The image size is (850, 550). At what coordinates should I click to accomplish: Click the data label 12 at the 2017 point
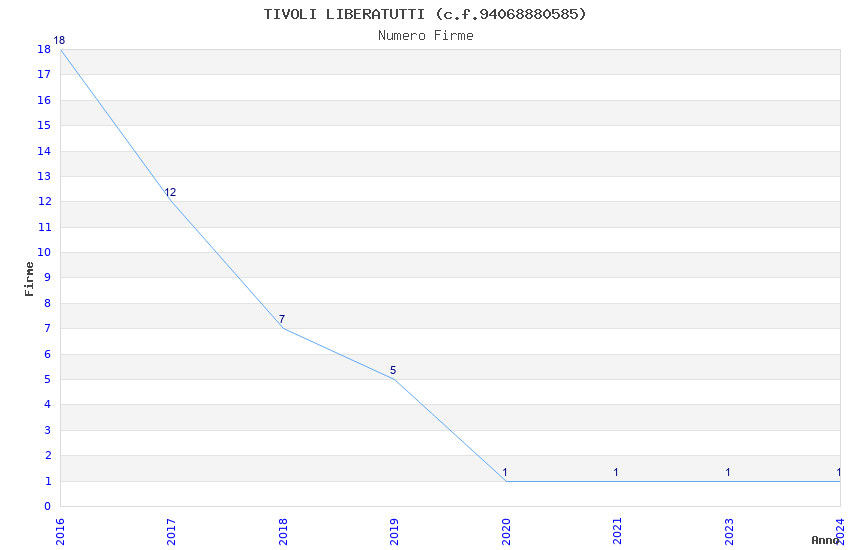tap(170, 192)
